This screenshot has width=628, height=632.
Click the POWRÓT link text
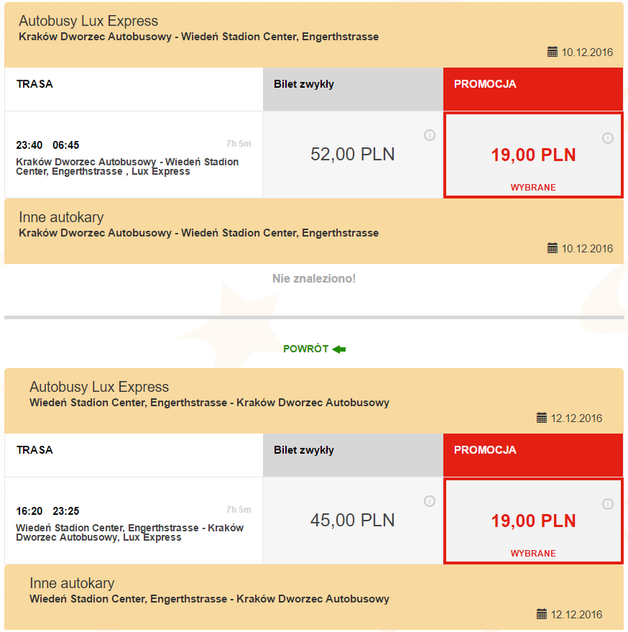pyautogui.click(x=305, y=349)
